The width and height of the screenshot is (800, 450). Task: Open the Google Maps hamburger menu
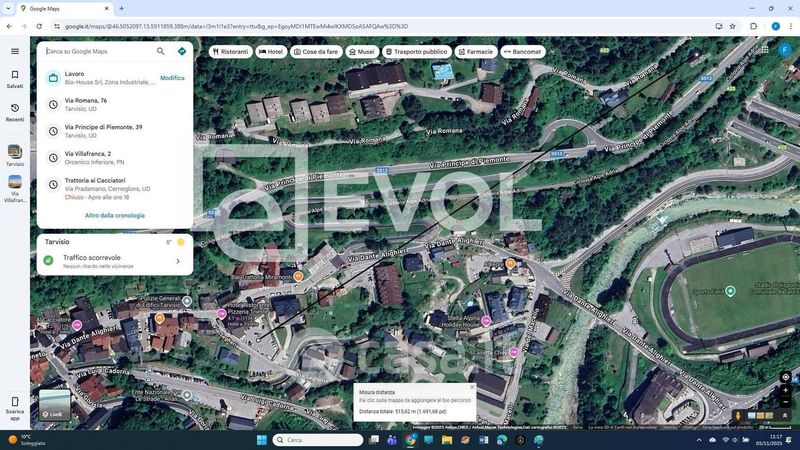pyautogui.click(x=15, y=51)
